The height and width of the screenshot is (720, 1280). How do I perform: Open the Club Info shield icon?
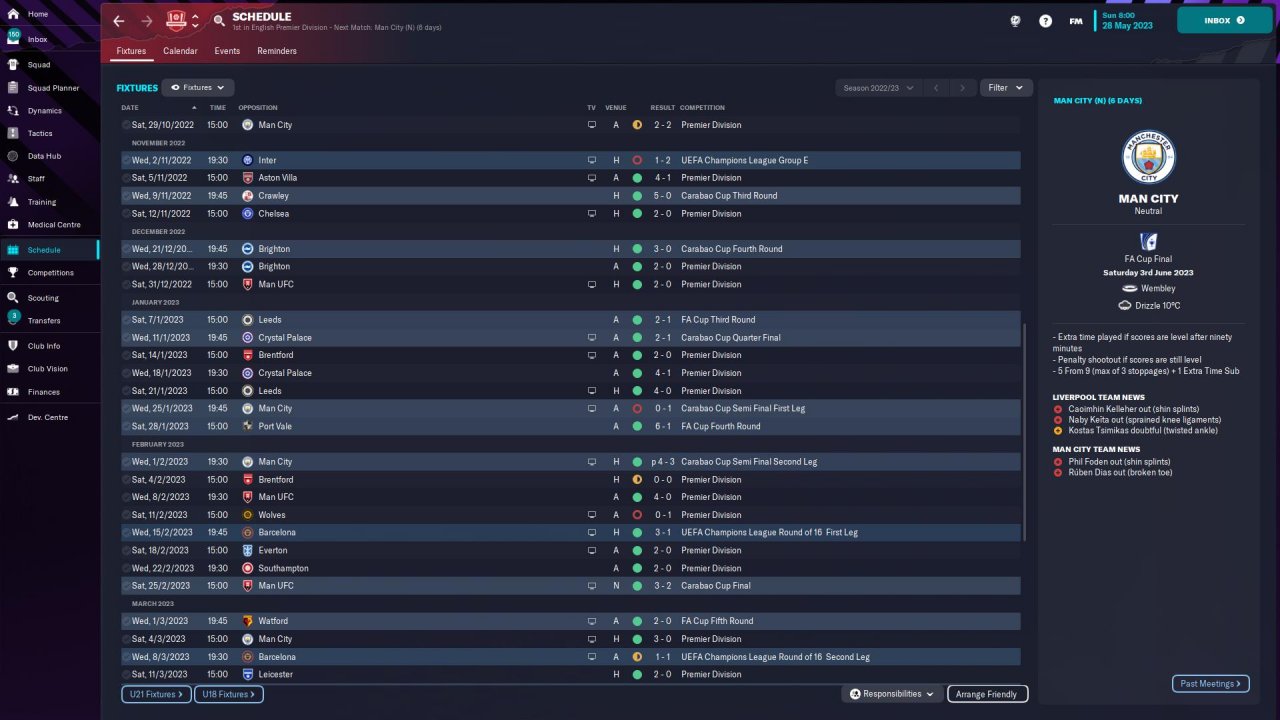(13, 346)
